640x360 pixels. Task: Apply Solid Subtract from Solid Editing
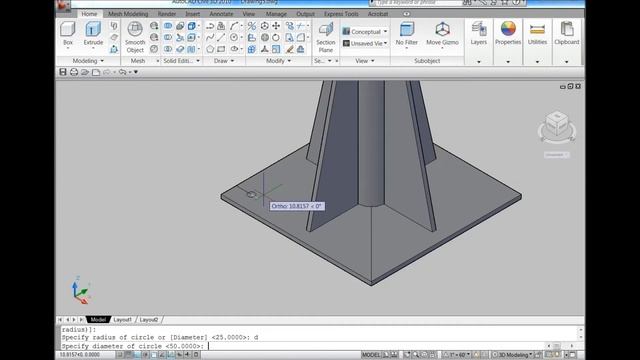point(168,38)
